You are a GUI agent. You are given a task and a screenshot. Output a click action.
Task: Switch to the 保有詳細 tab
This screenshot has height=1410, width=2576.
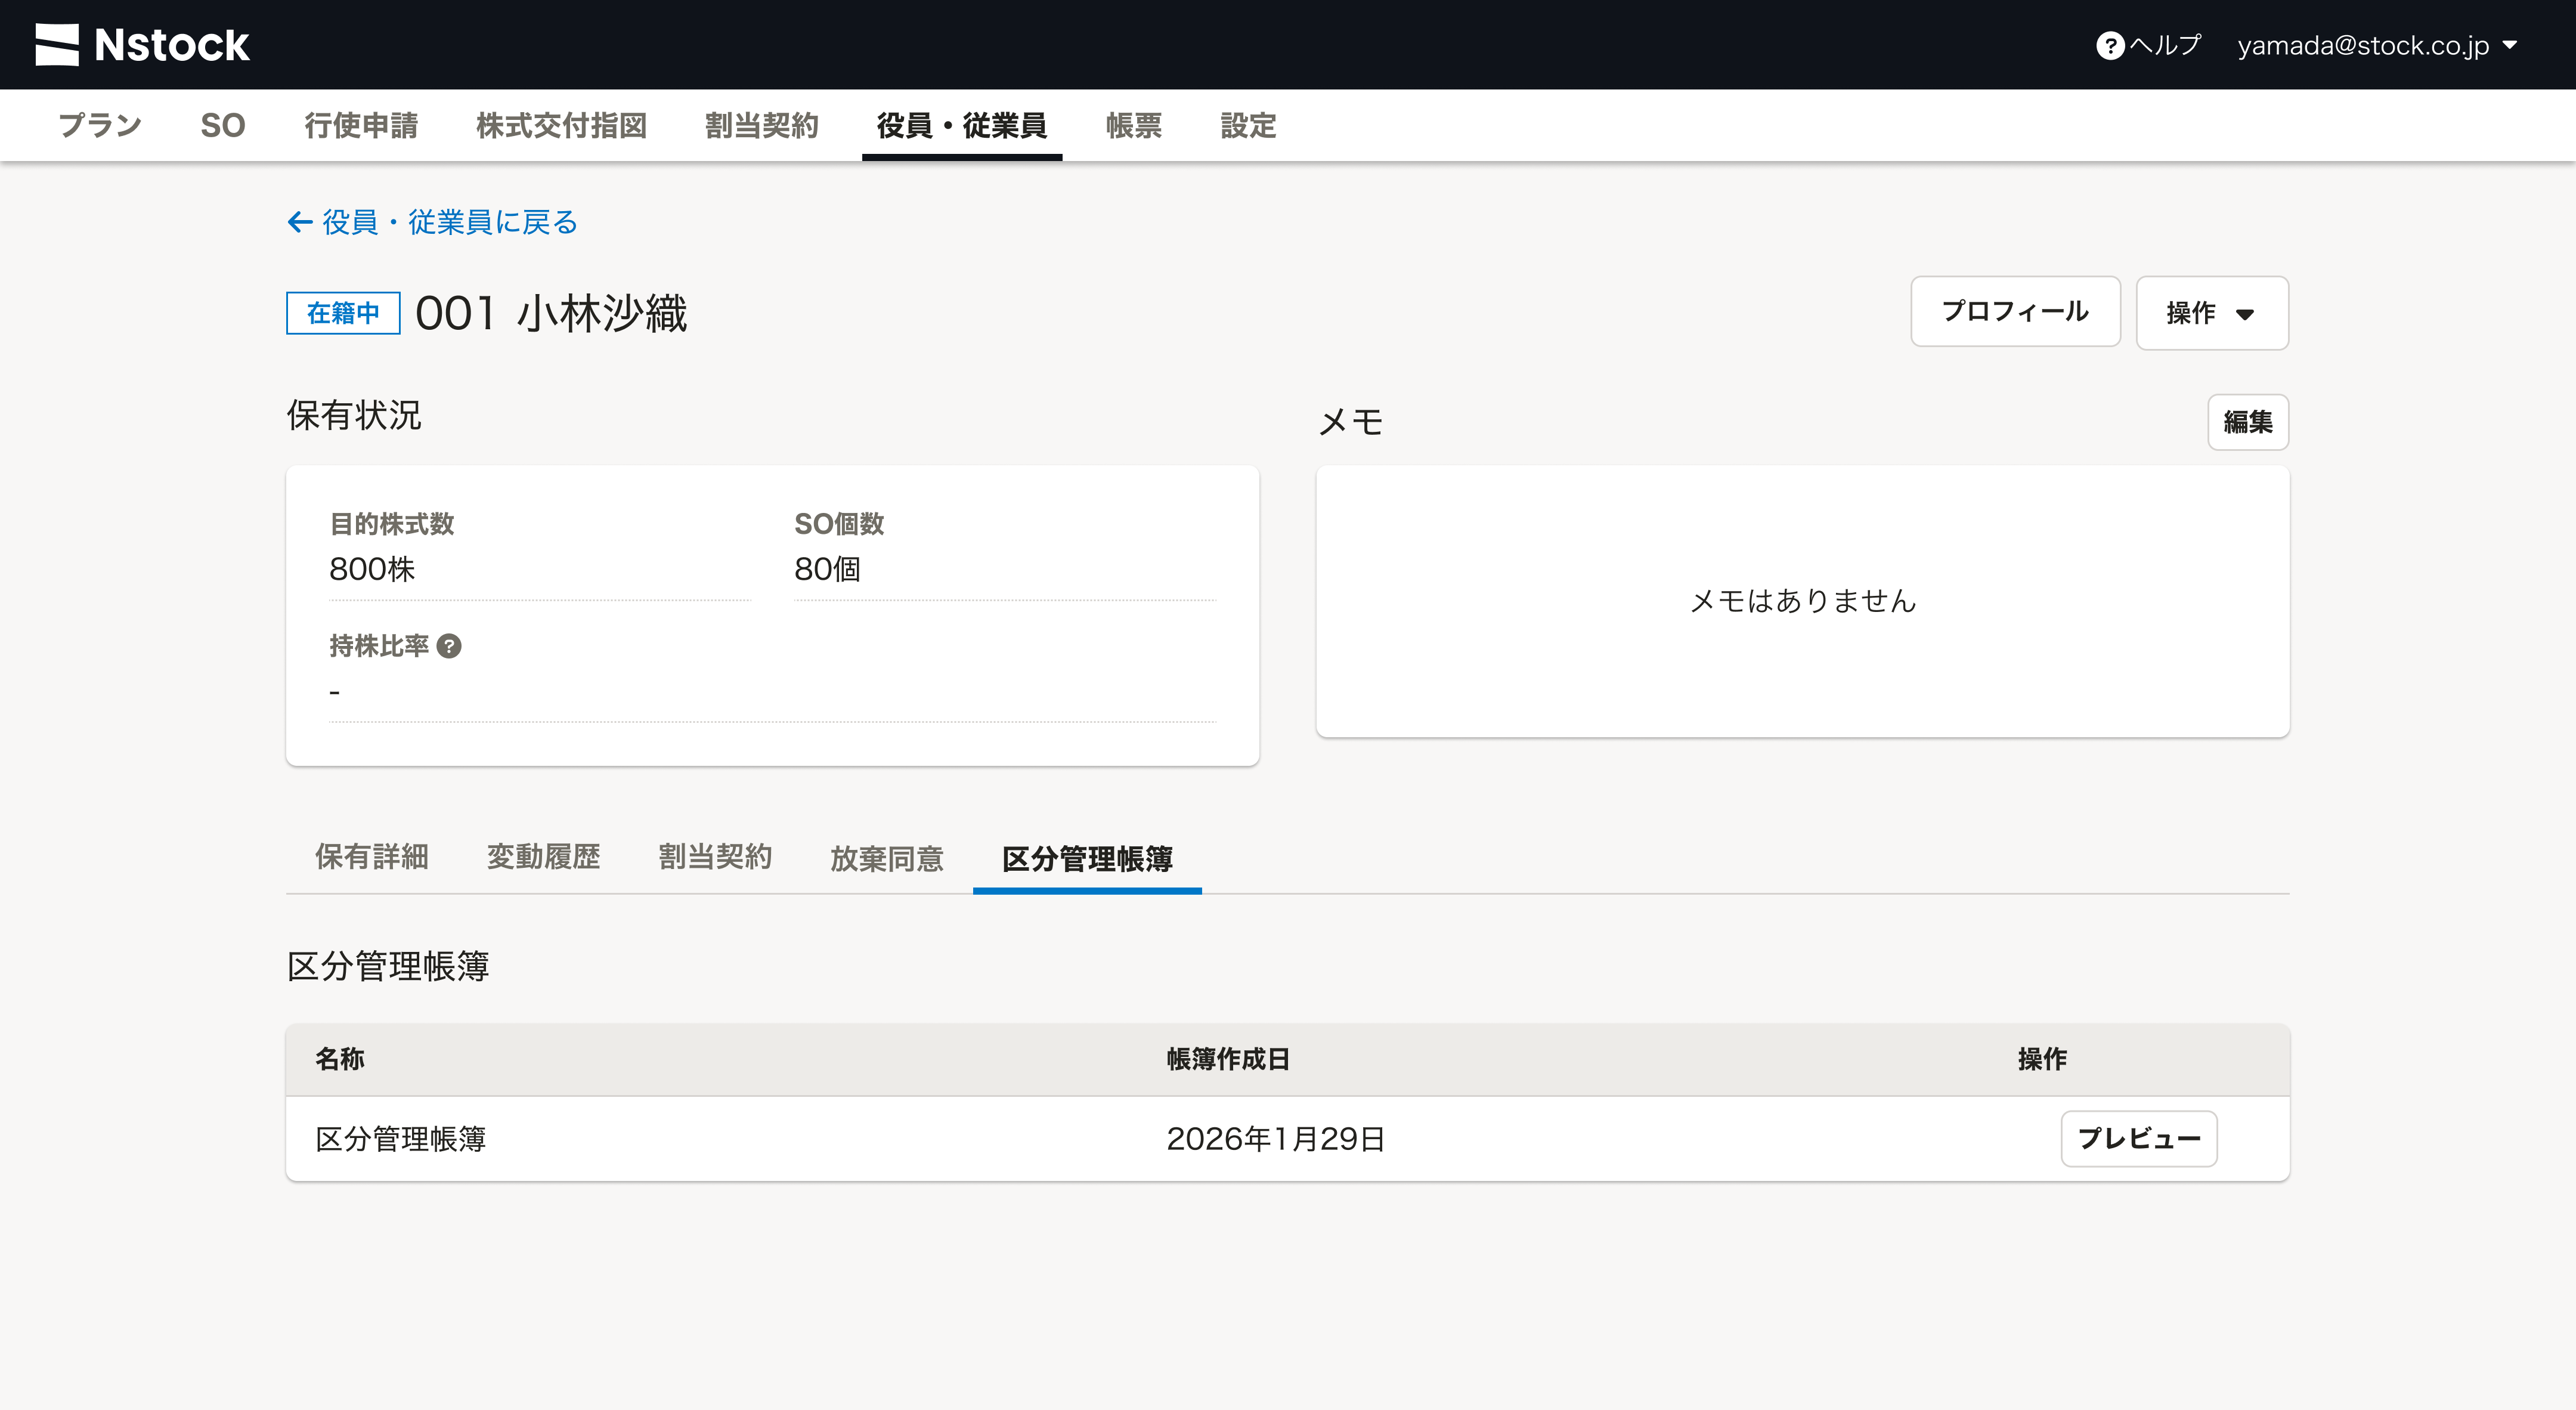pos(371,857)
